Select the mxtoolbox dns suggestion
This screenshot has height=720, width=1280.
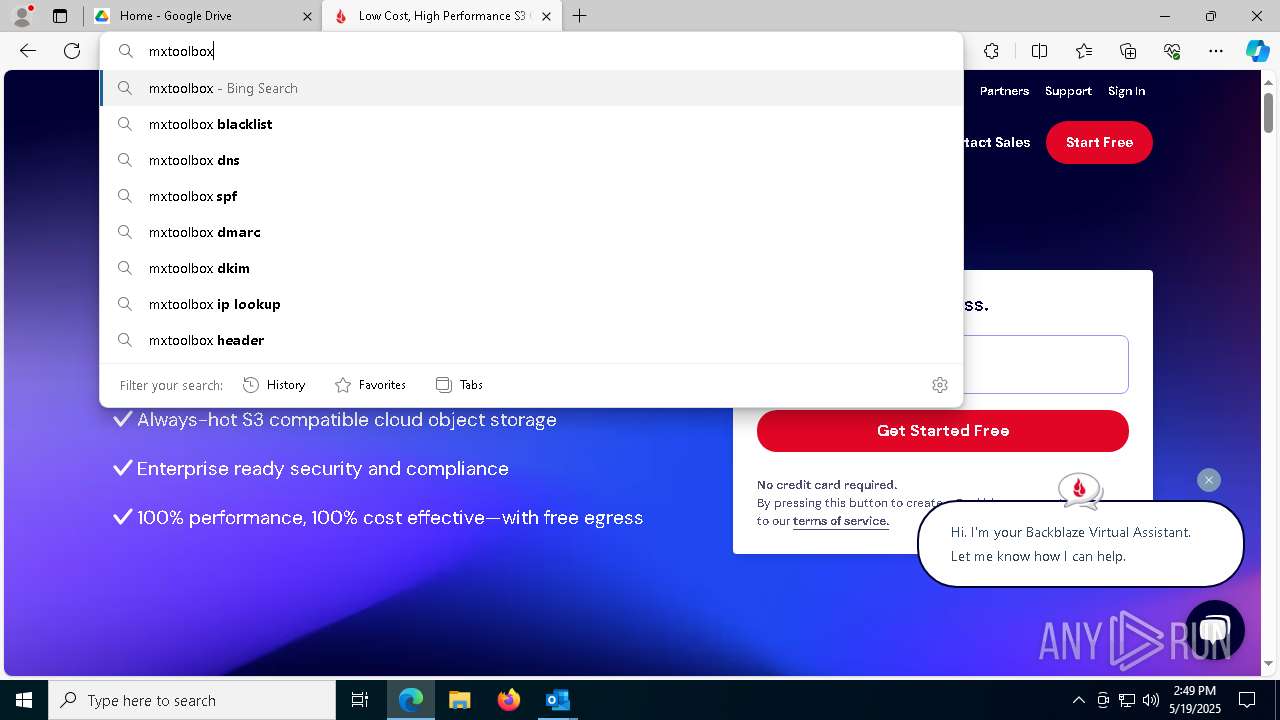point(531,160)
